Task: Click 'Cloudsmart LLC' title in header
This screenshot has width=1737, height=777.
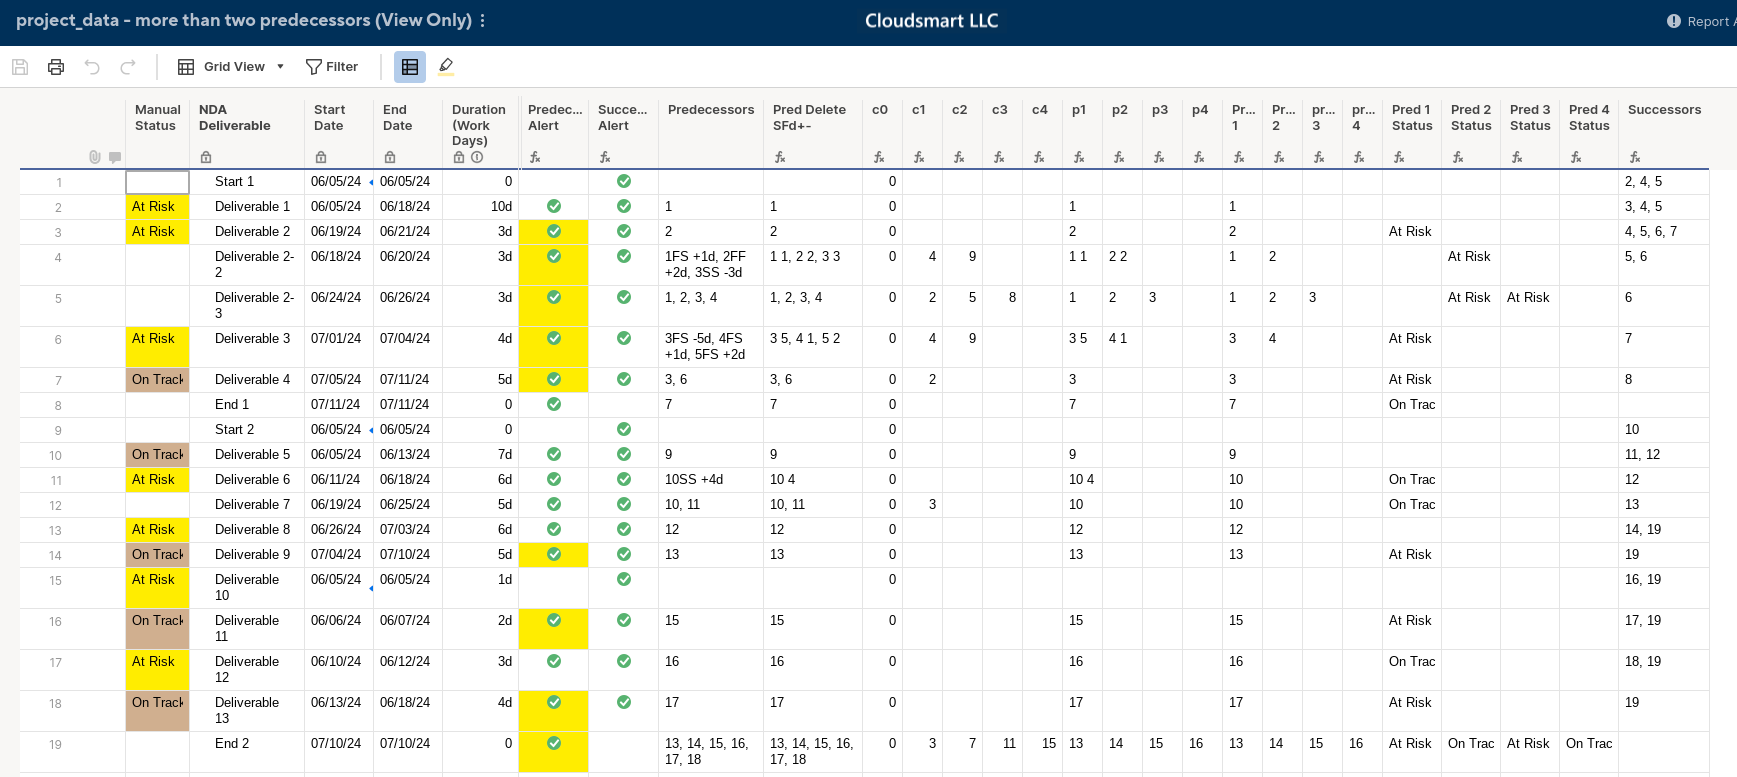Action: coord(931,21)
